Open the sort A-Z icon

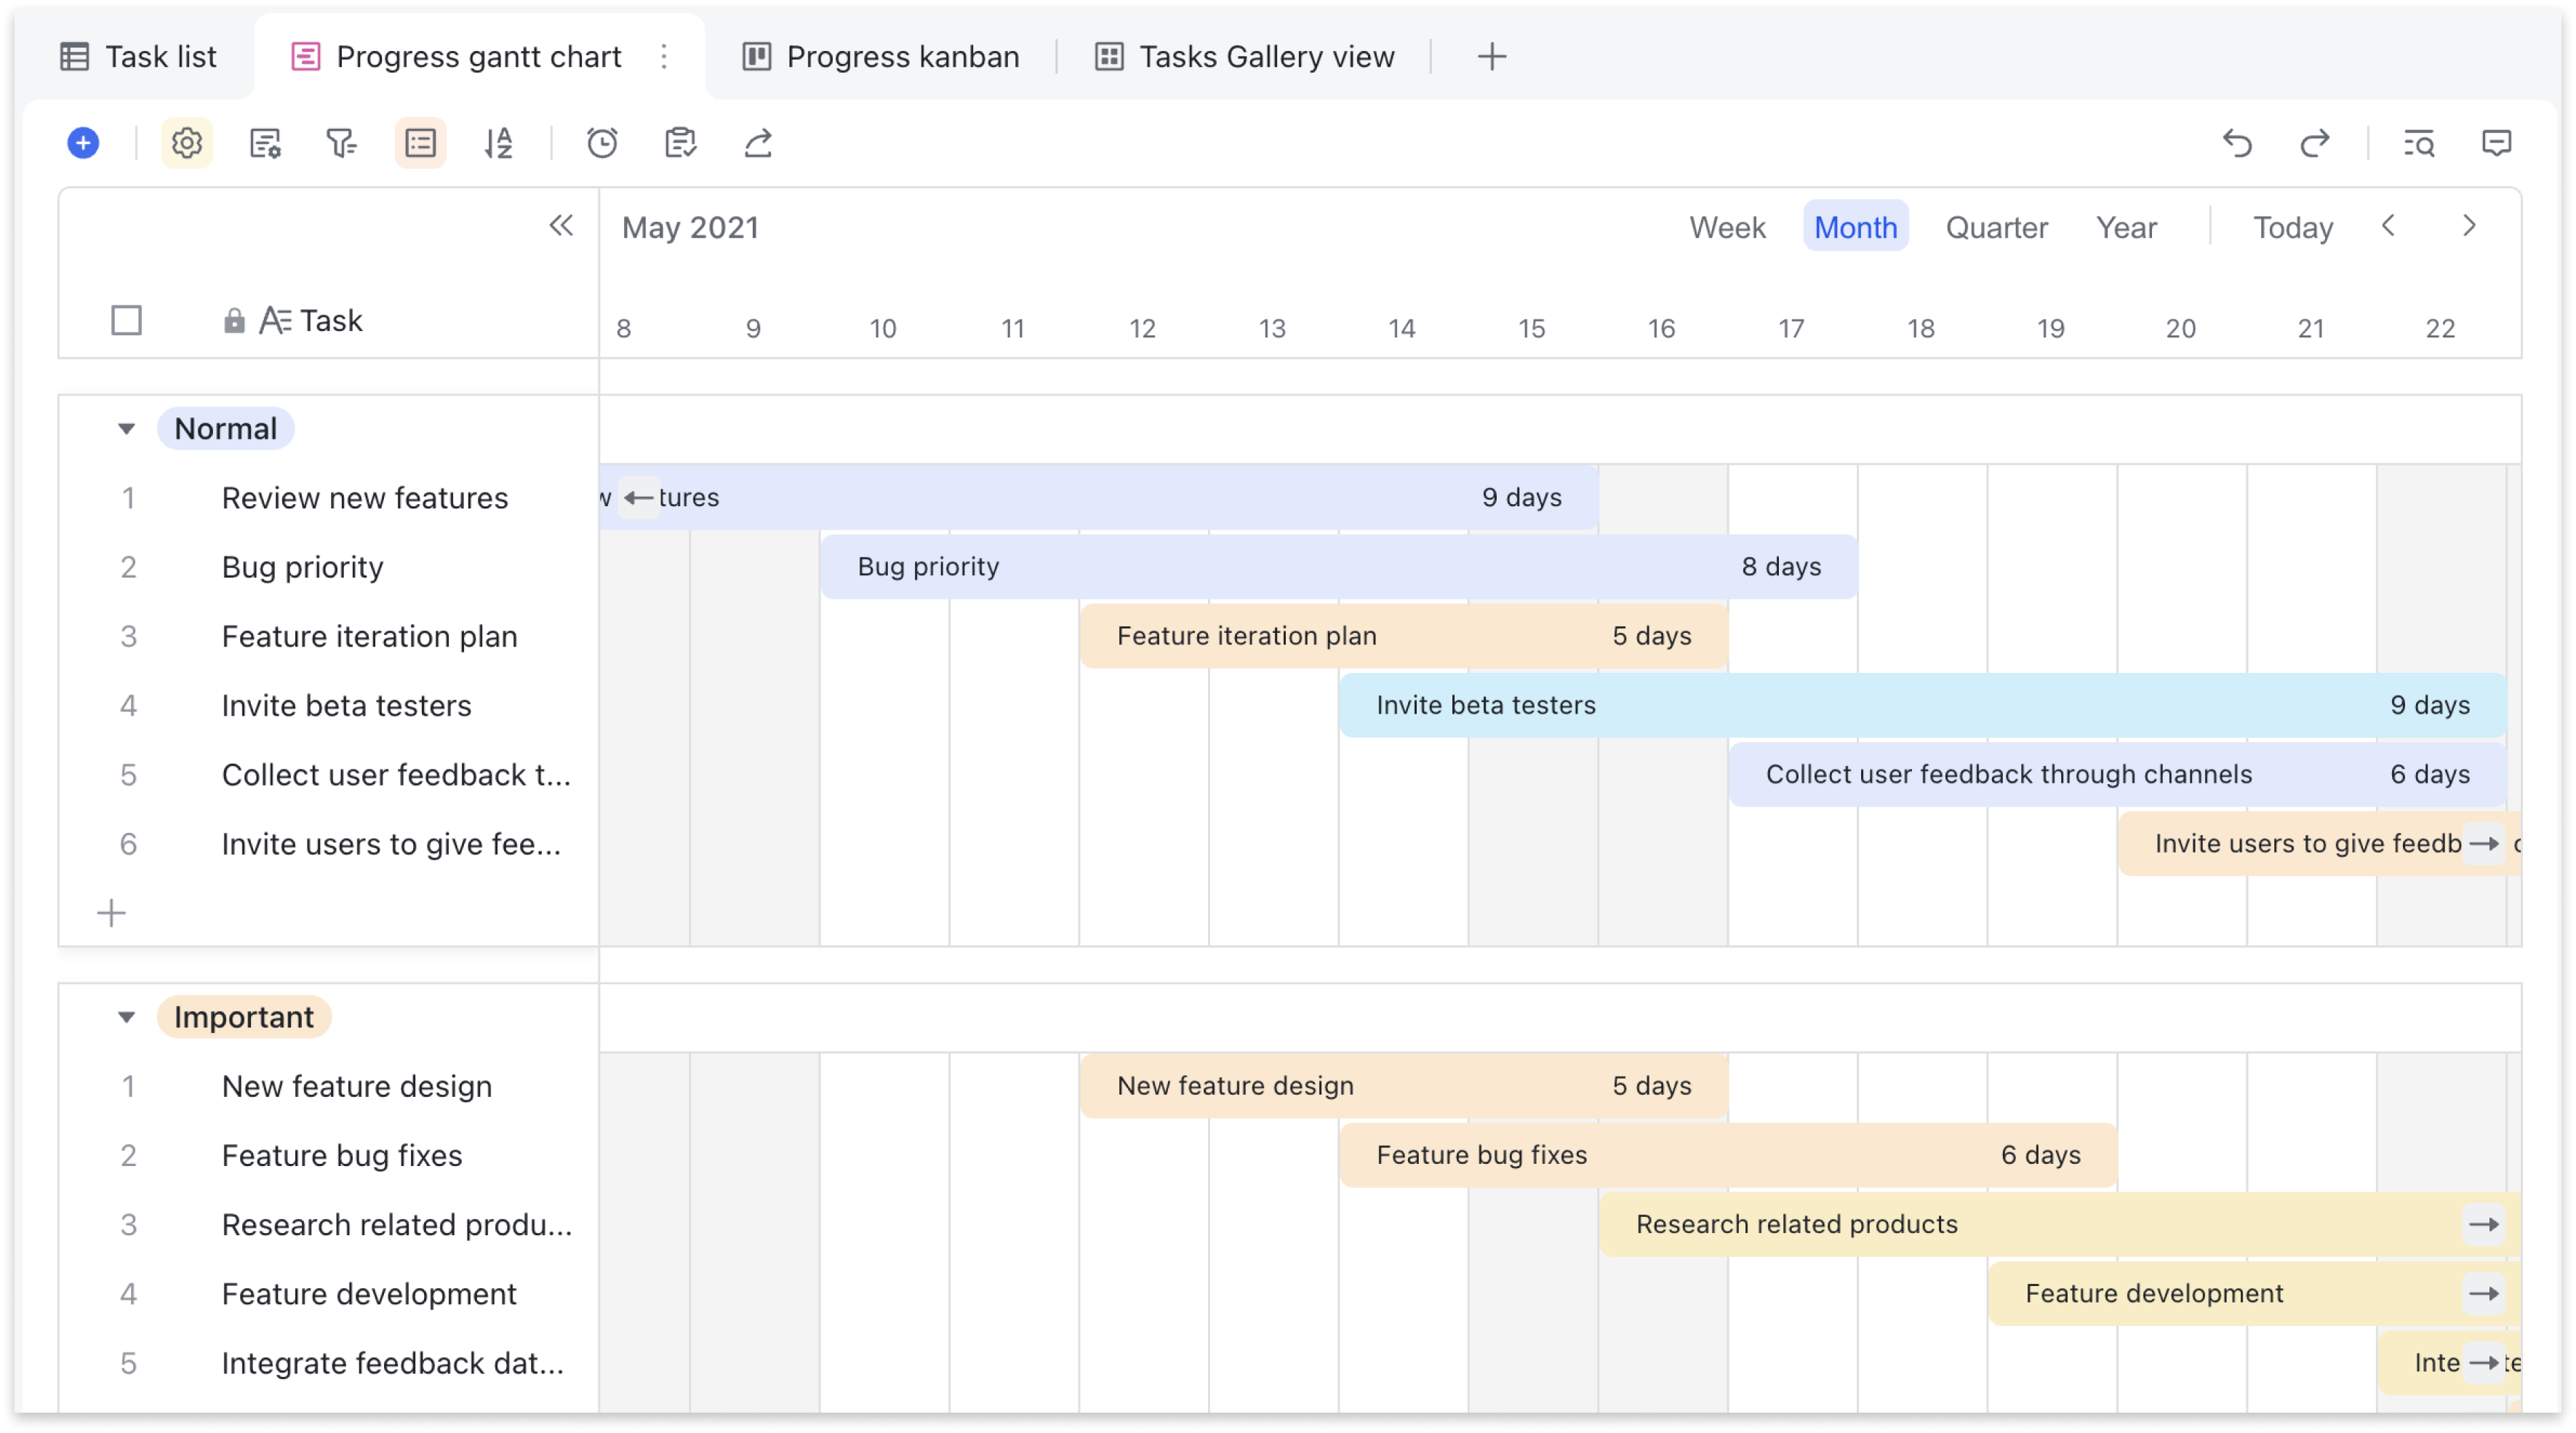pos(498,143)
